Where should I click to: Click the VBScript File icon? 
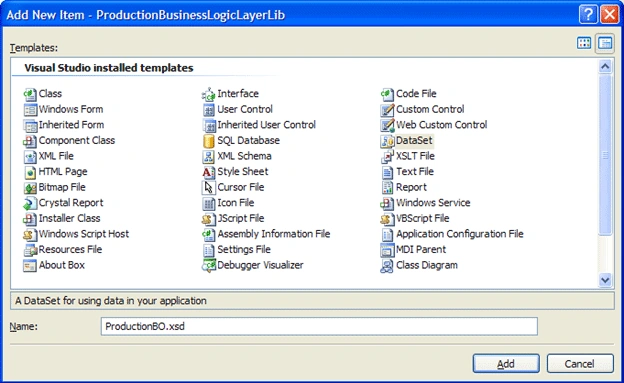pos(387,219)
